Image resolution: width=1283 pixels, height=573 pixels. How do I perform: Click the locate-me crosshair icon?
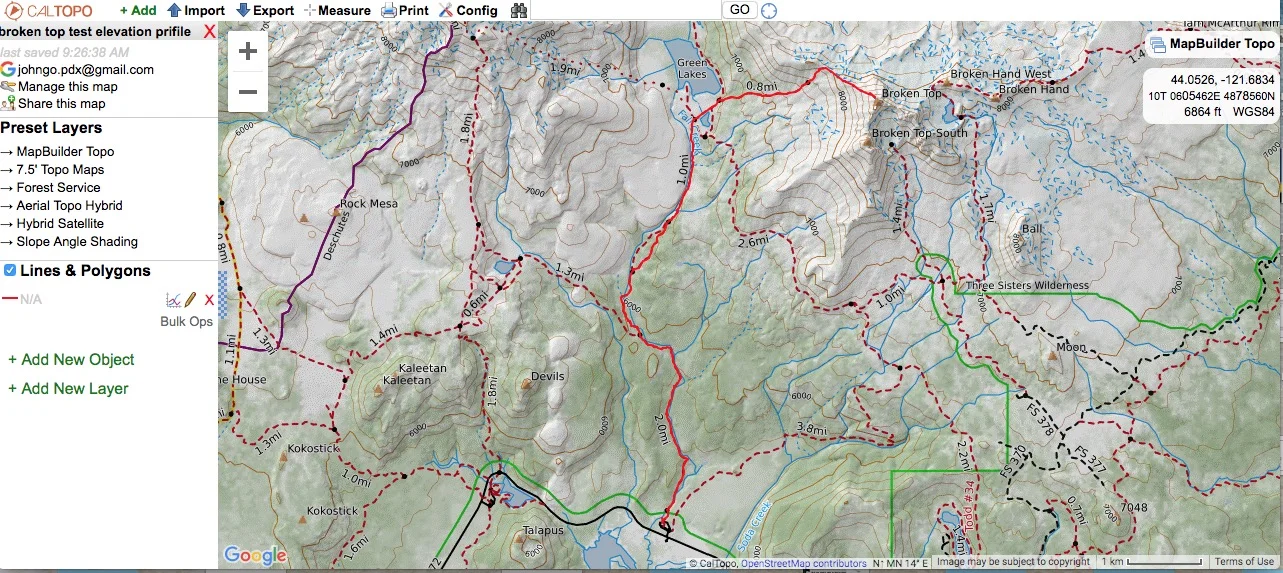[x=769, y=10]
